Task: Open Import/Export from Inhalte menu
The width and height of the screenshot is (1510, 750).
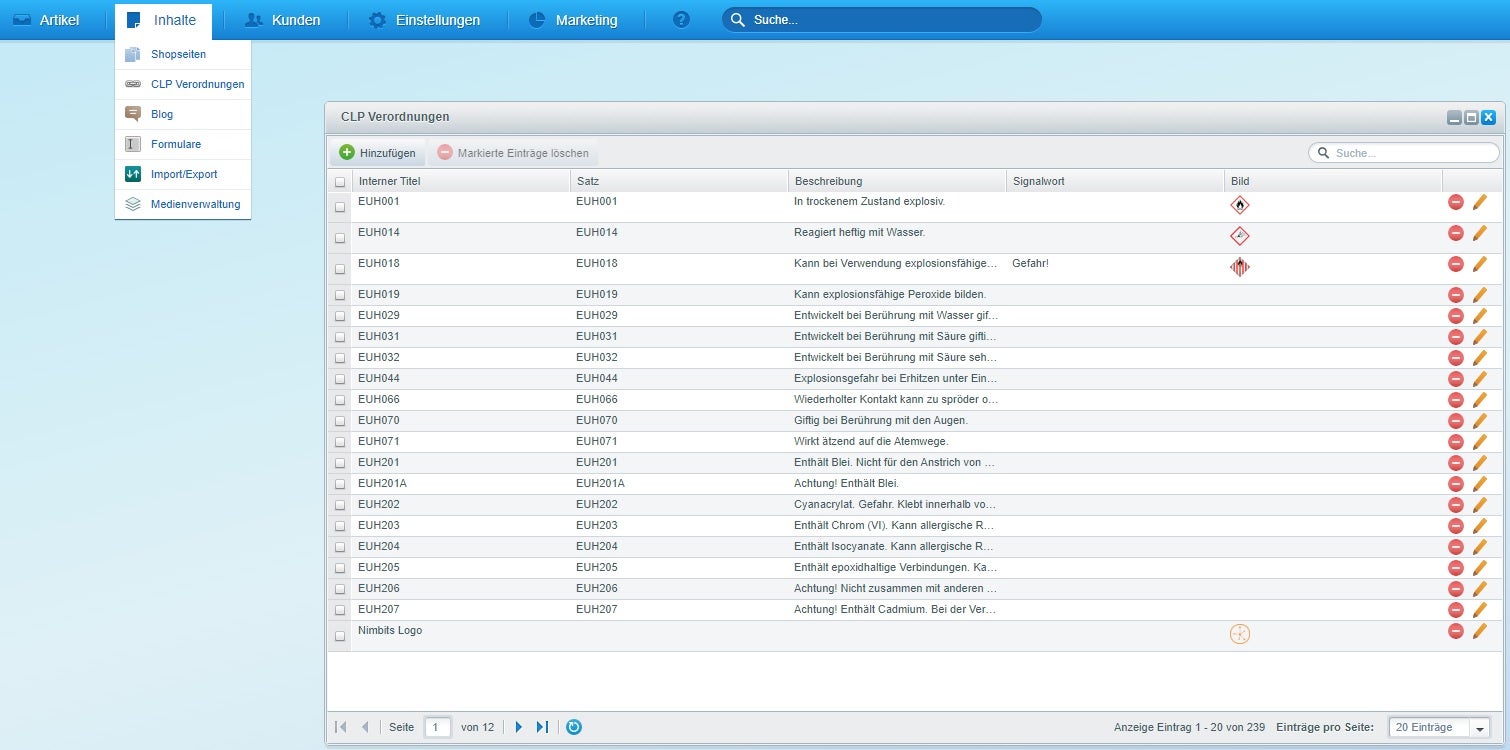Action: (183, 175)
